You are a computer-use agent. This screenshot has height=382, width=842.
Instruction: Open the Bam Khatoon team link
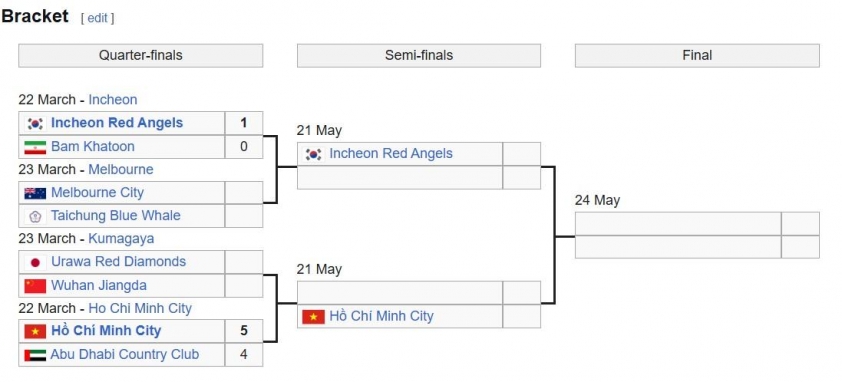click(93, 147)
